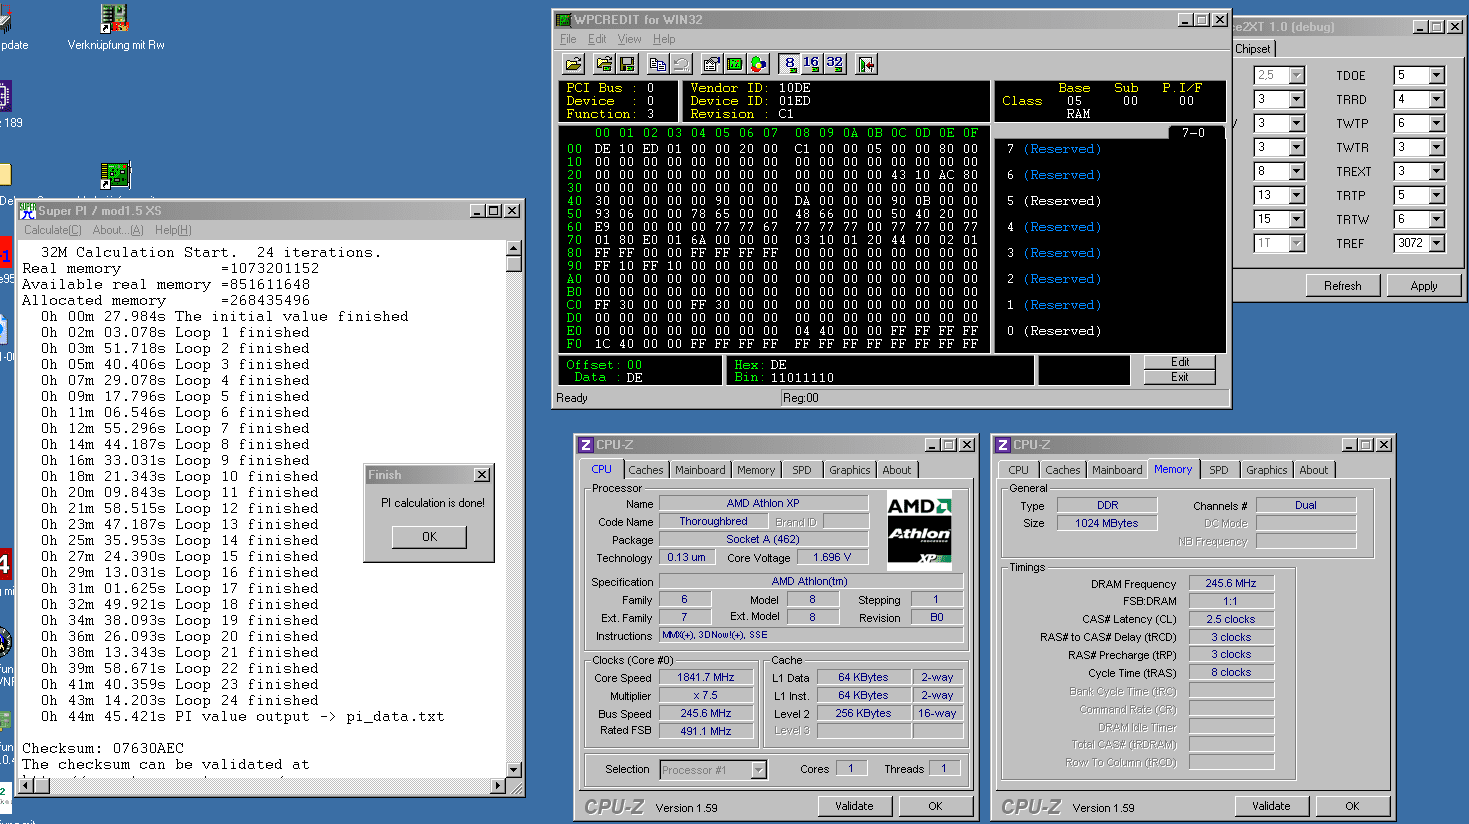Select the 7-0 bit tab in WPCREDIT

click(x=1194, y=132)
